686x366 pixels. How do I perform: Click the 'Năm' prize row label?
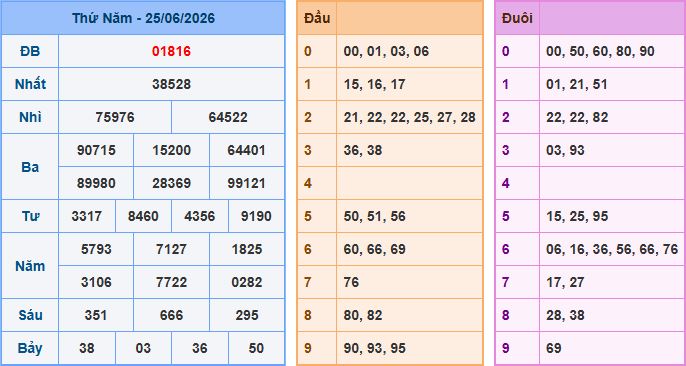click(x=30, y=266)
